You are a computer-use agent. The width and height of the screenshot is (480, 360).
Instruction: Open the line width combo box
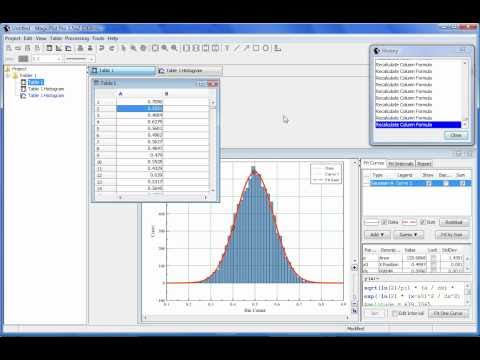coord(46,59)
